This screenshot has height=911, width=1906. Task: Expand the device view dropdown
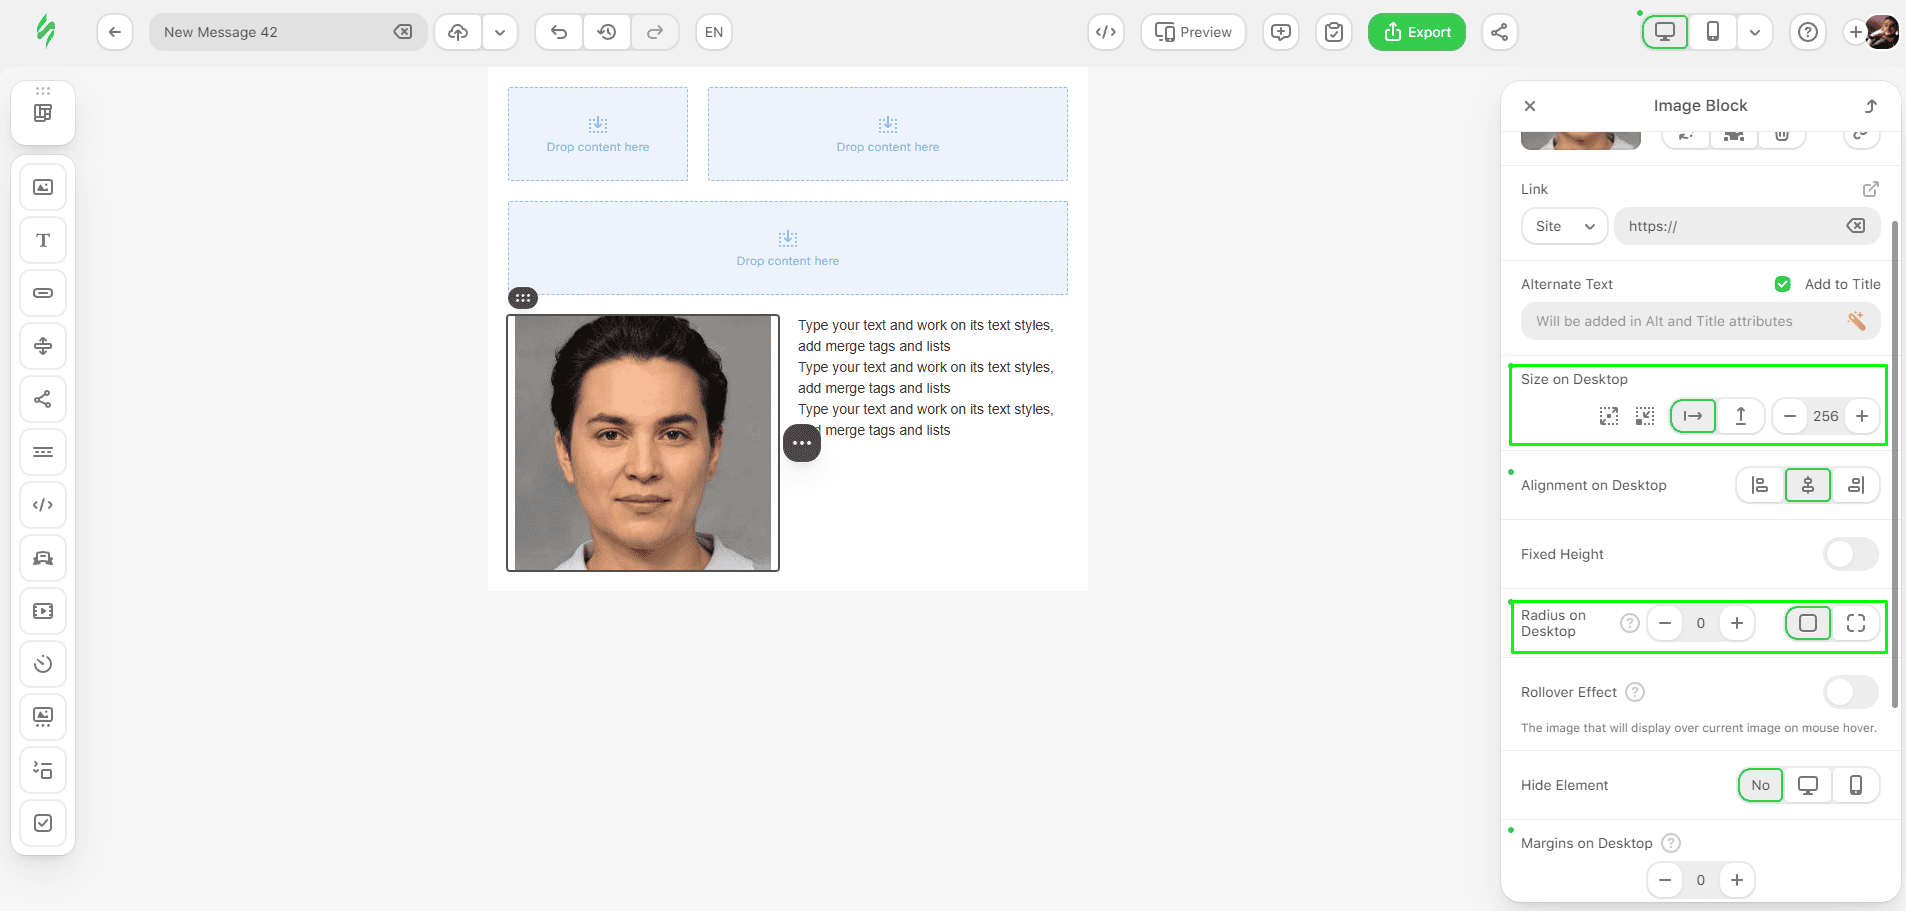pos(1755,32)
